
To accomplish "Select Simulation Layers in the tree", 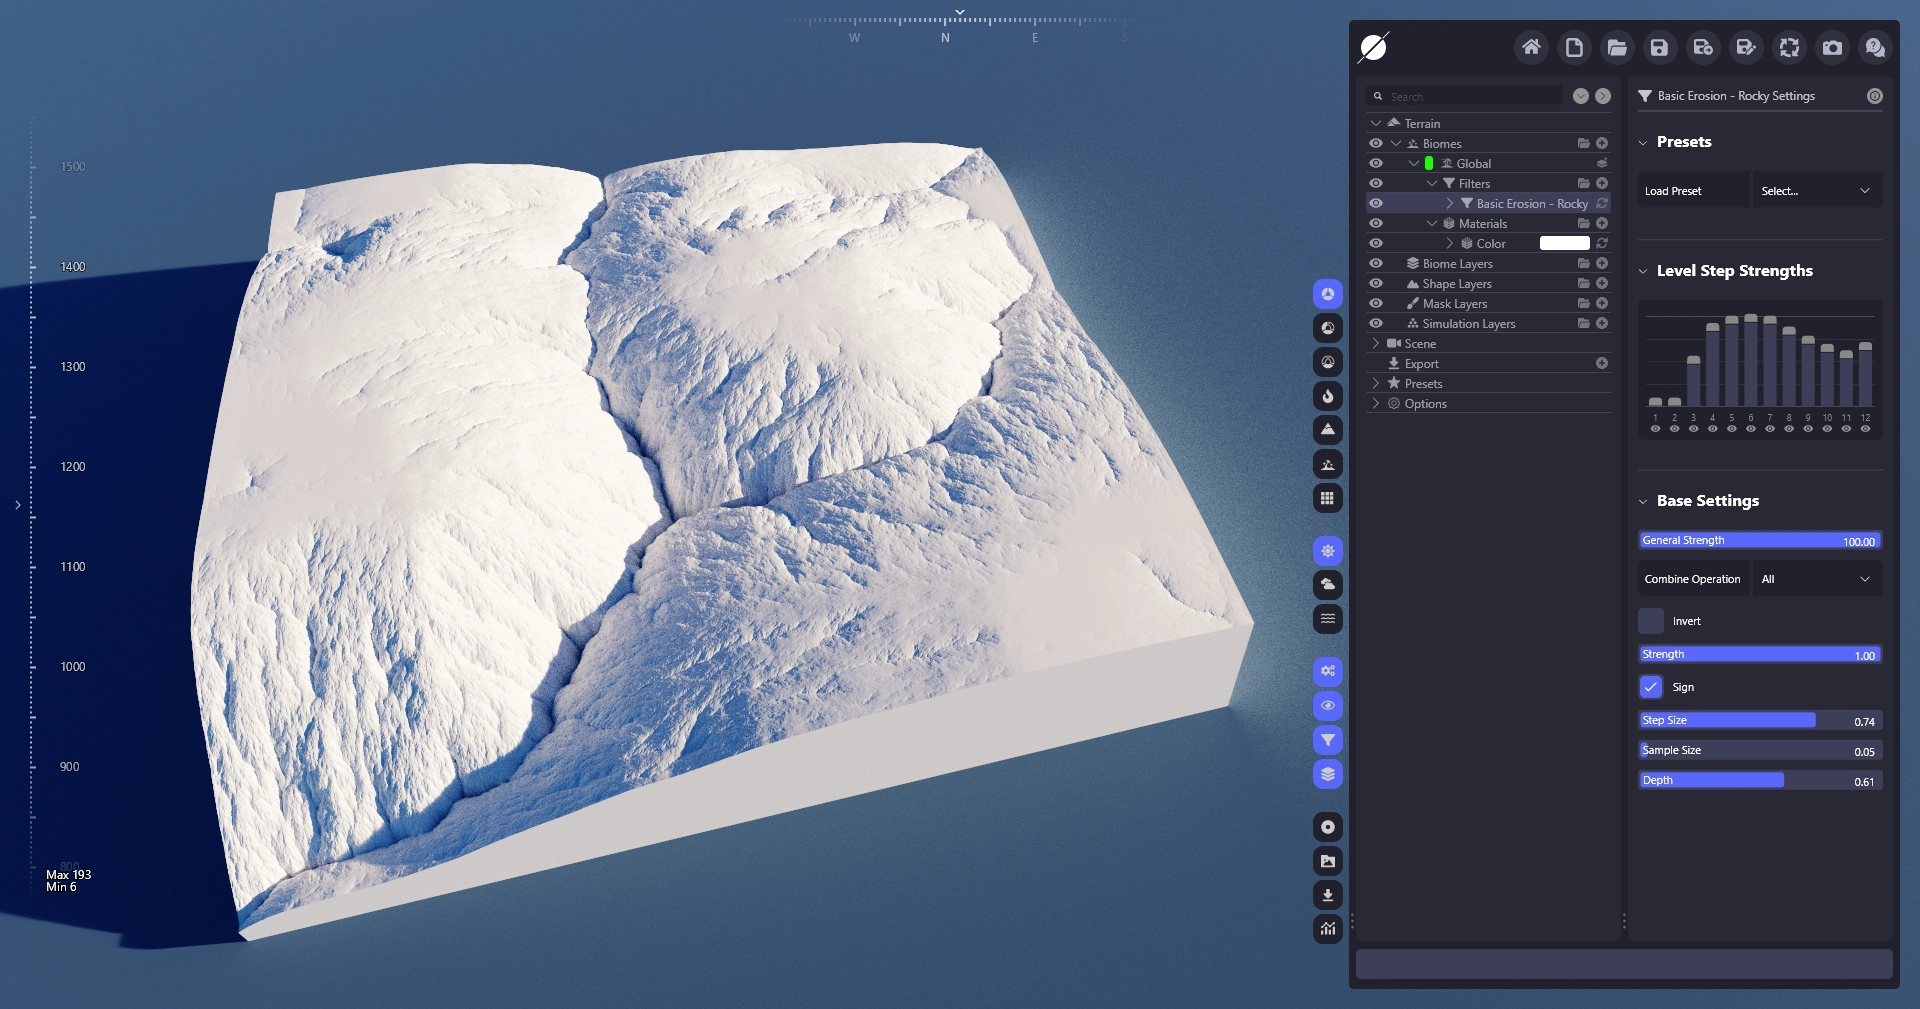I will [x=1468, y=324].
